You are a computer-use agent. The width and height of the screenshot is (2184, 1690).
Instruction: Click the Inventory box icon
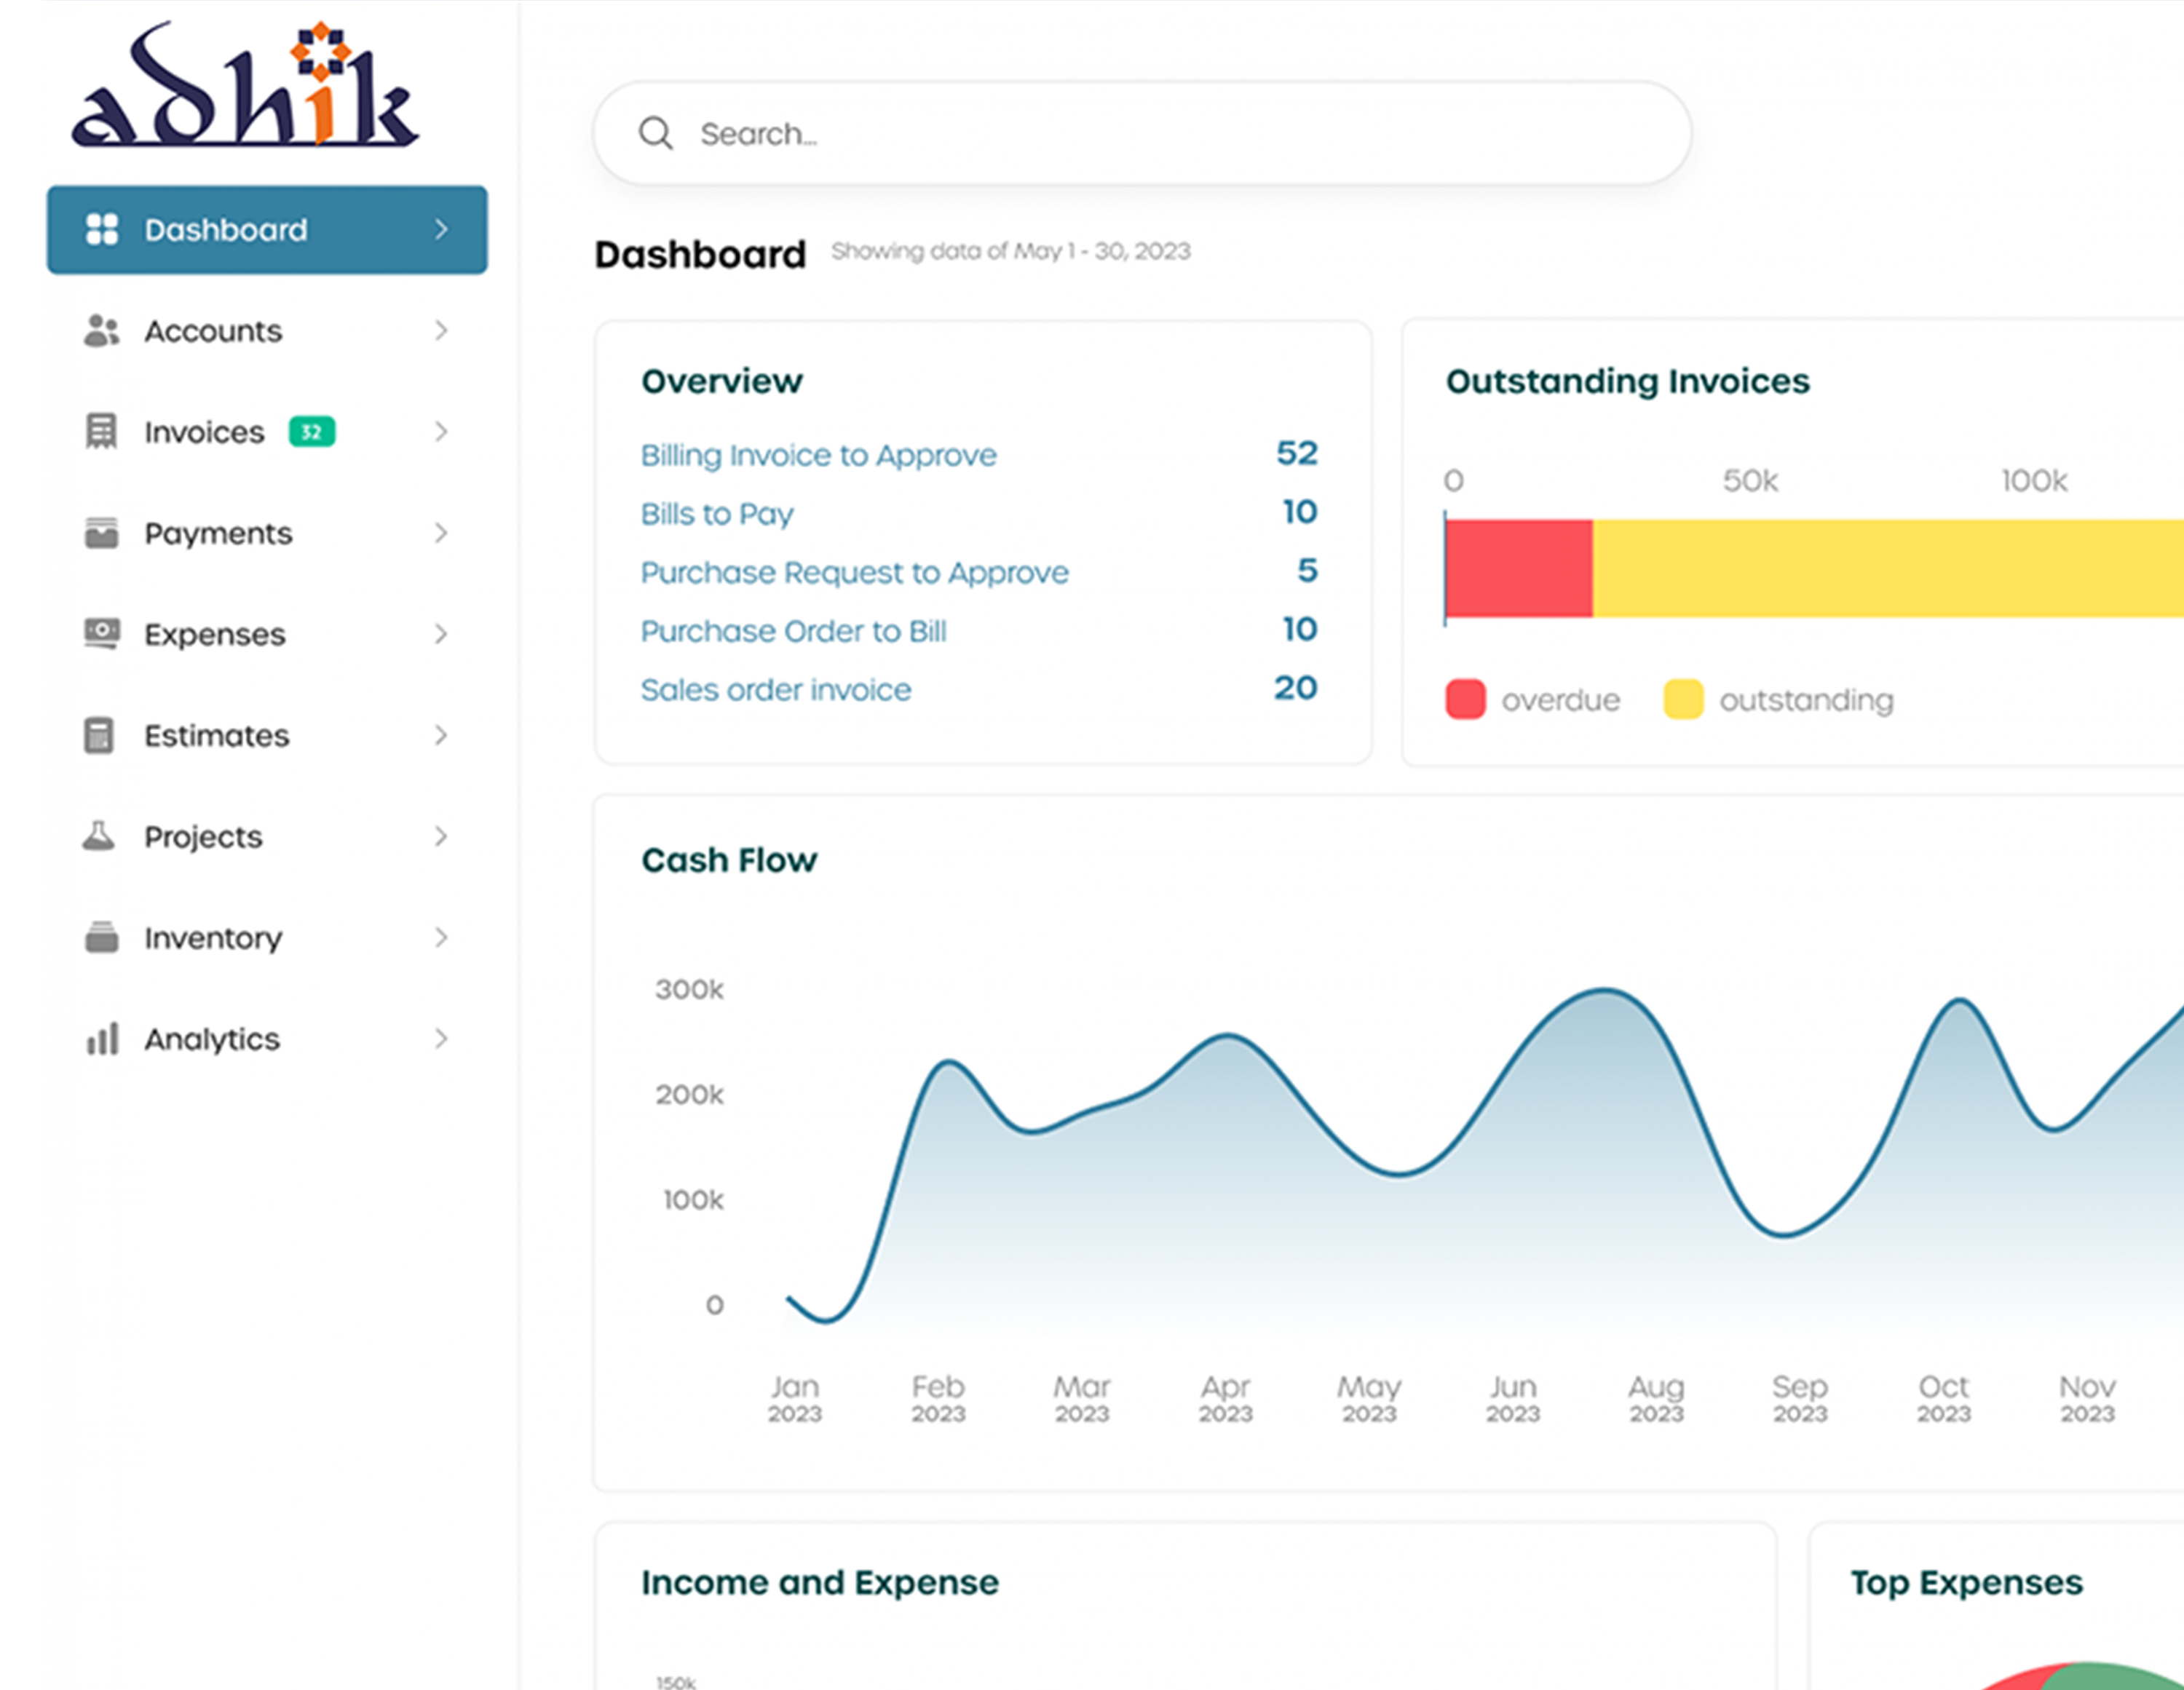point(101,937)
